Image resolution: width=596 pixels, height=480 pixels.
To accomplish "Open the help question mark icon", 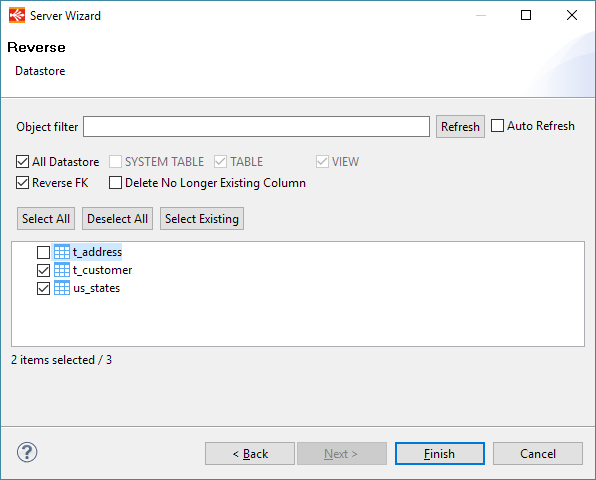I will [27, 452].
